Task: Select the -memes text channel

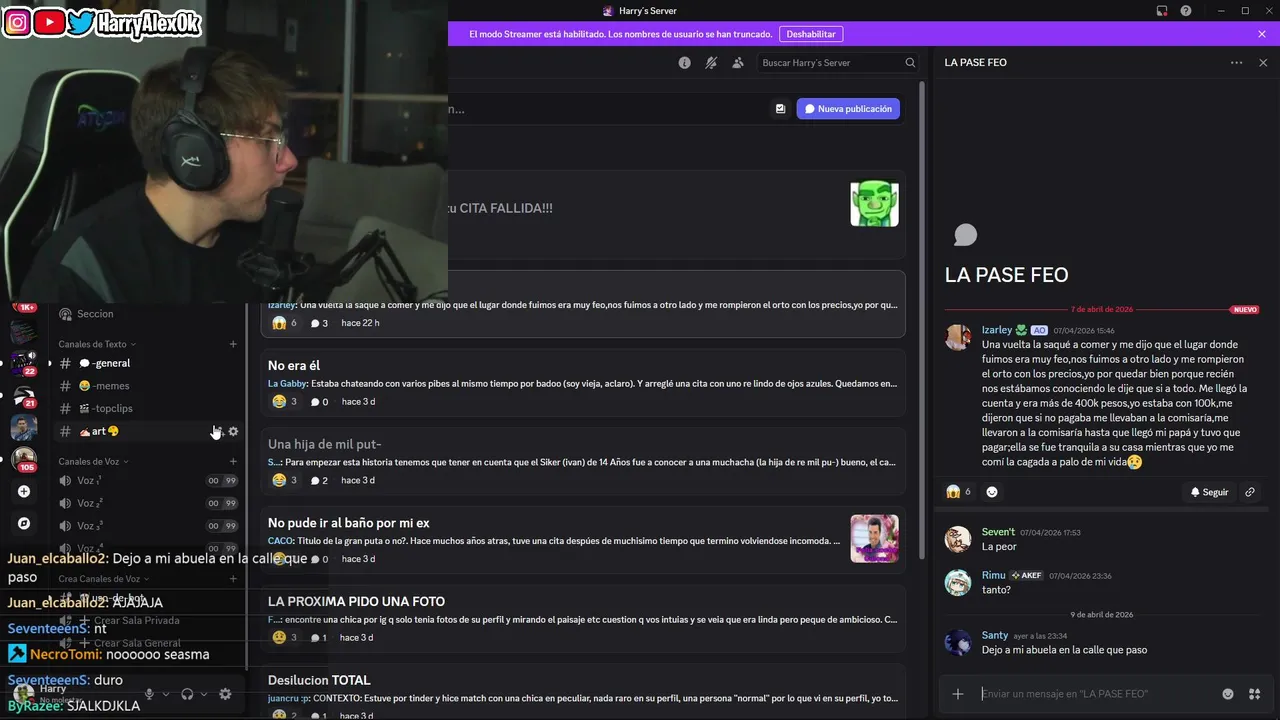Action: click(x=147, y=386)
